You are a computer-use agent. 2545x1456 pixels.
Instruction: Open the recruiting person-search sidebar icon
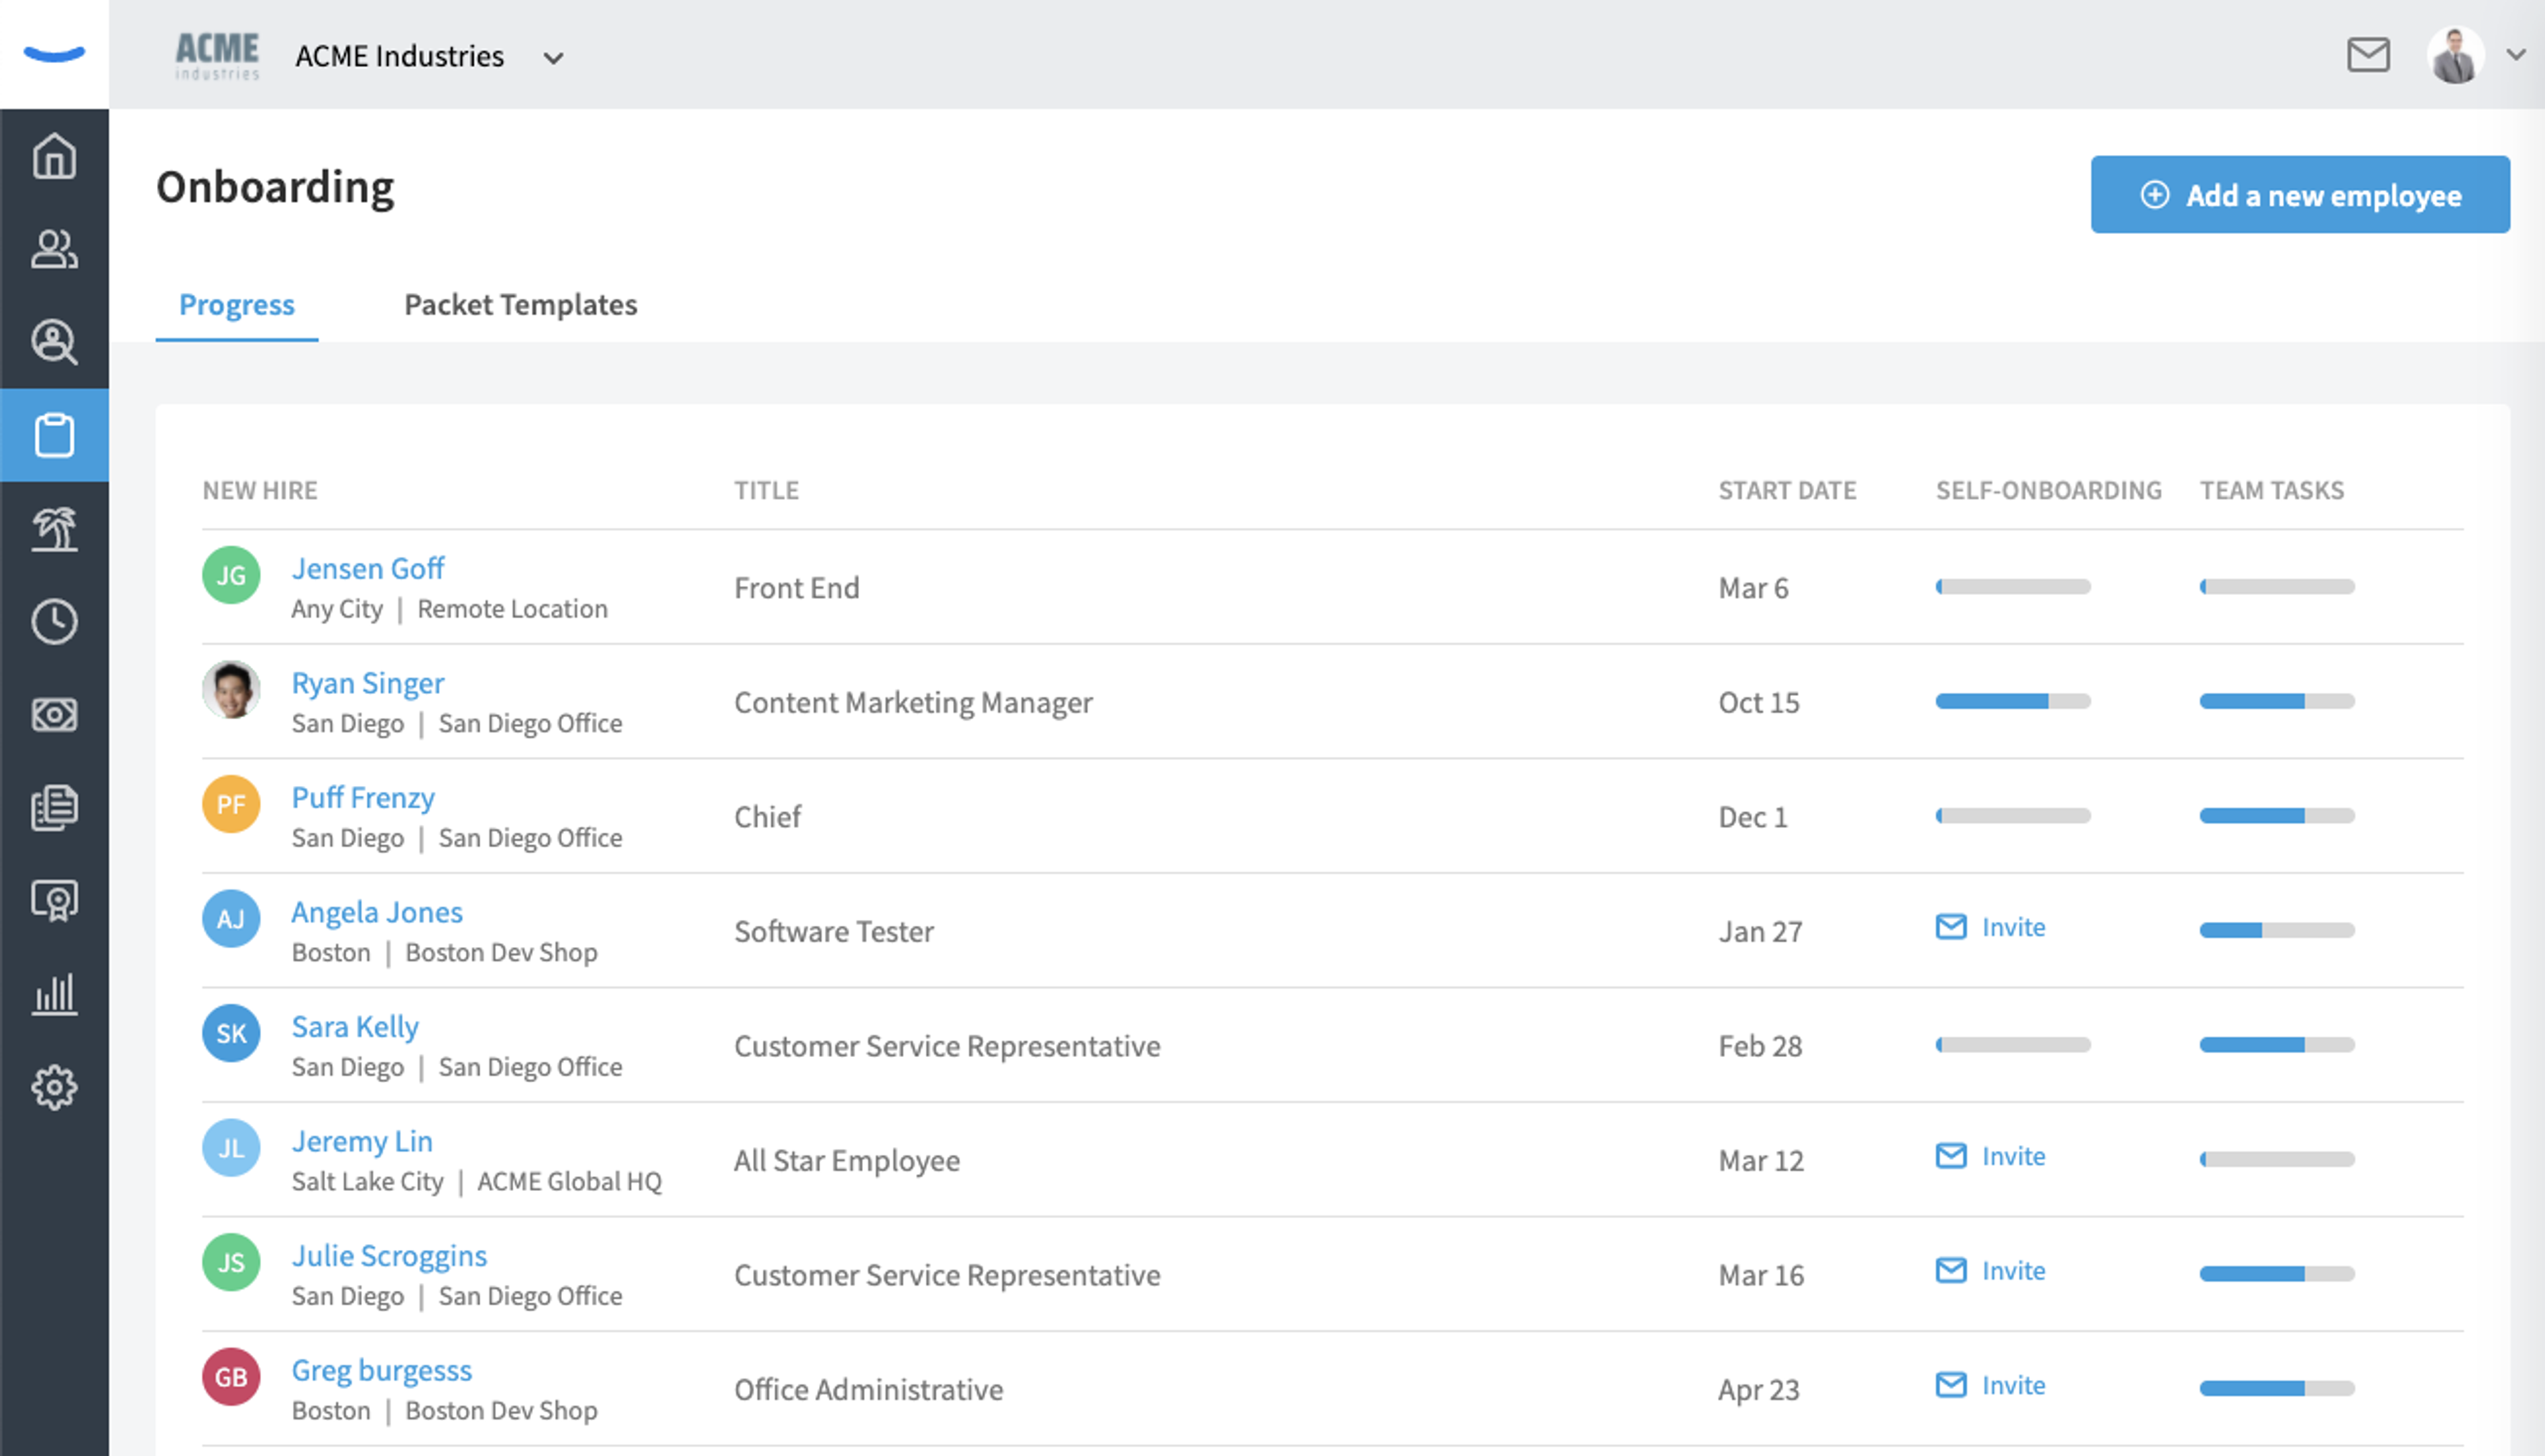(54, 342)
